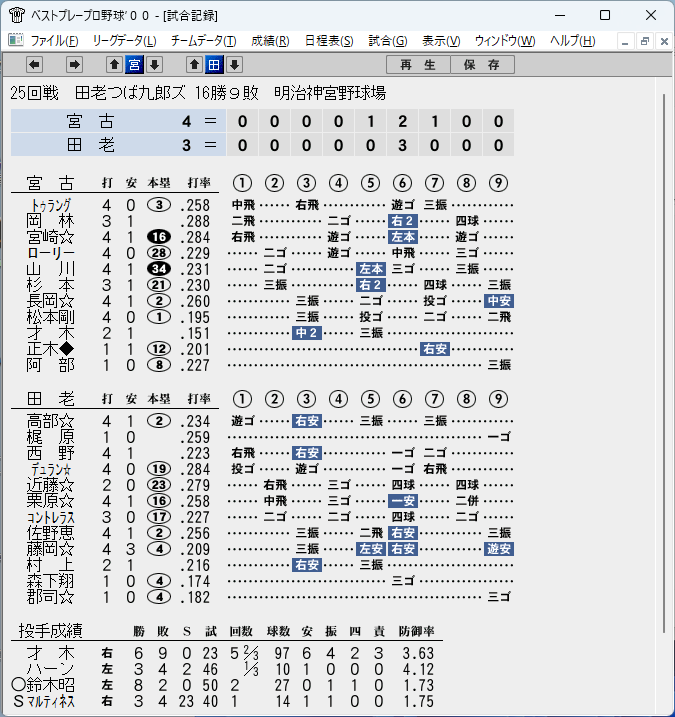Select the 田 team icon in toolbar
Viewport: 675px width, 717px height.
point(214,64)
